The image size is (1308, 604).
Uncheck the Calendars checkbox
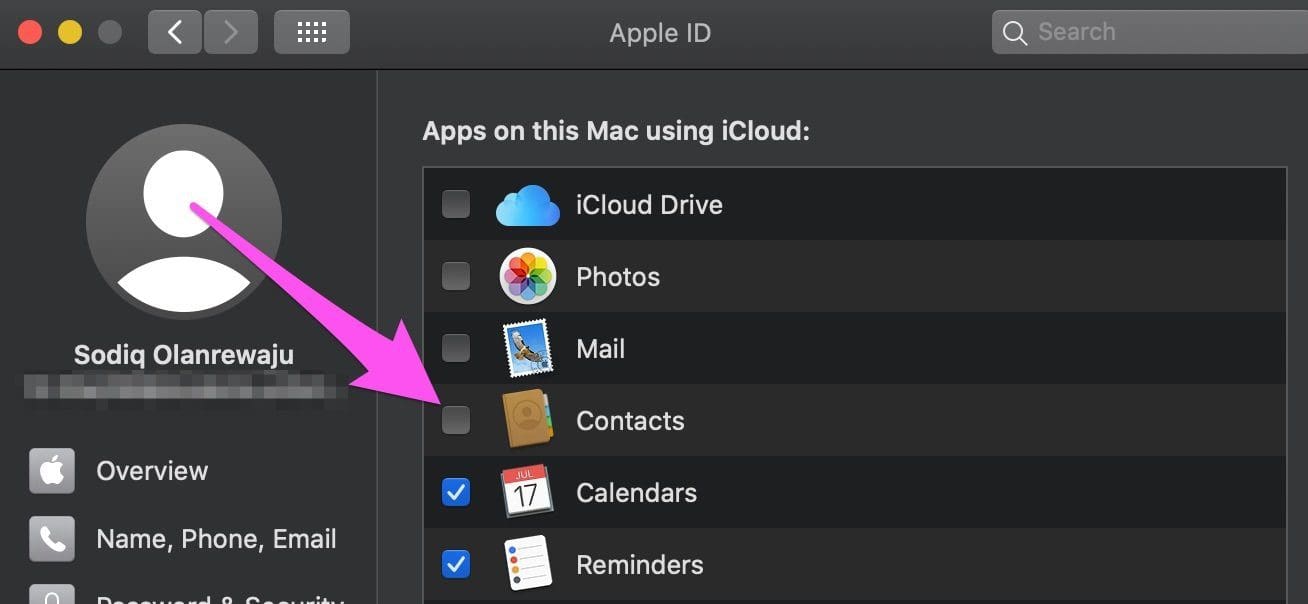pos(456,492)
